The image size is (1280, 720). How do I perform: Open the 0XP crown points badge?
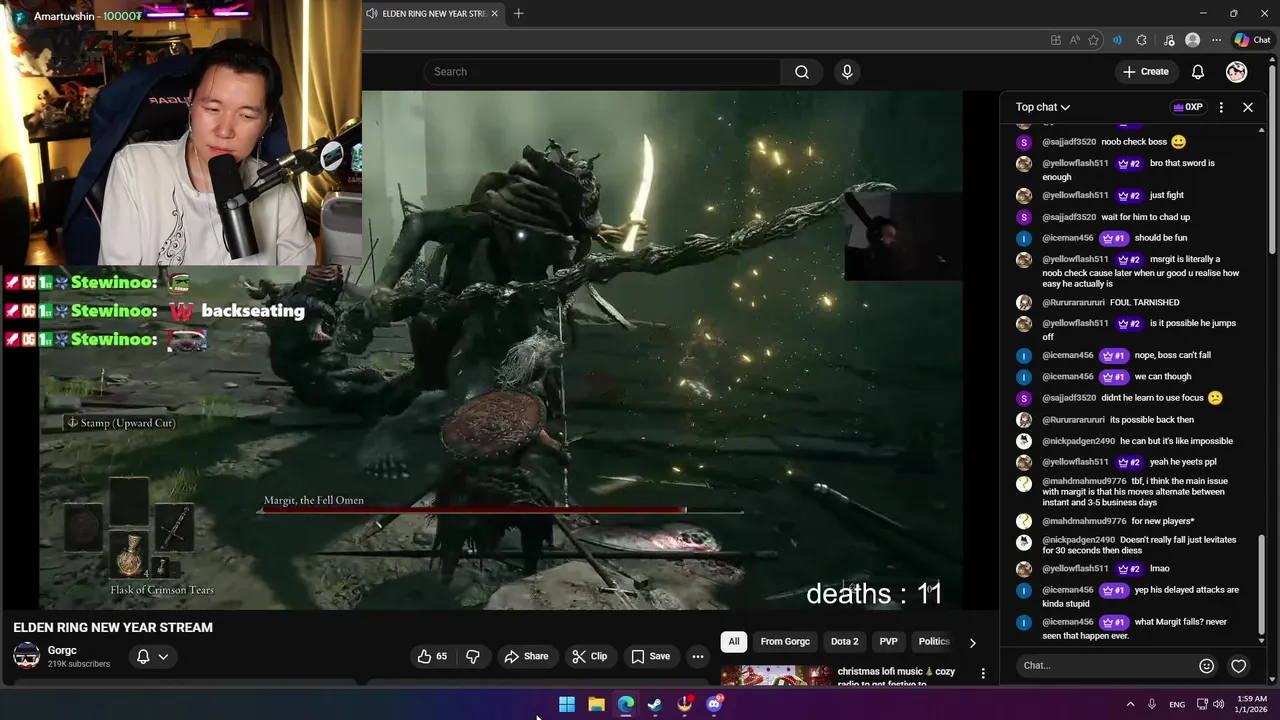tap(1188, 107)
